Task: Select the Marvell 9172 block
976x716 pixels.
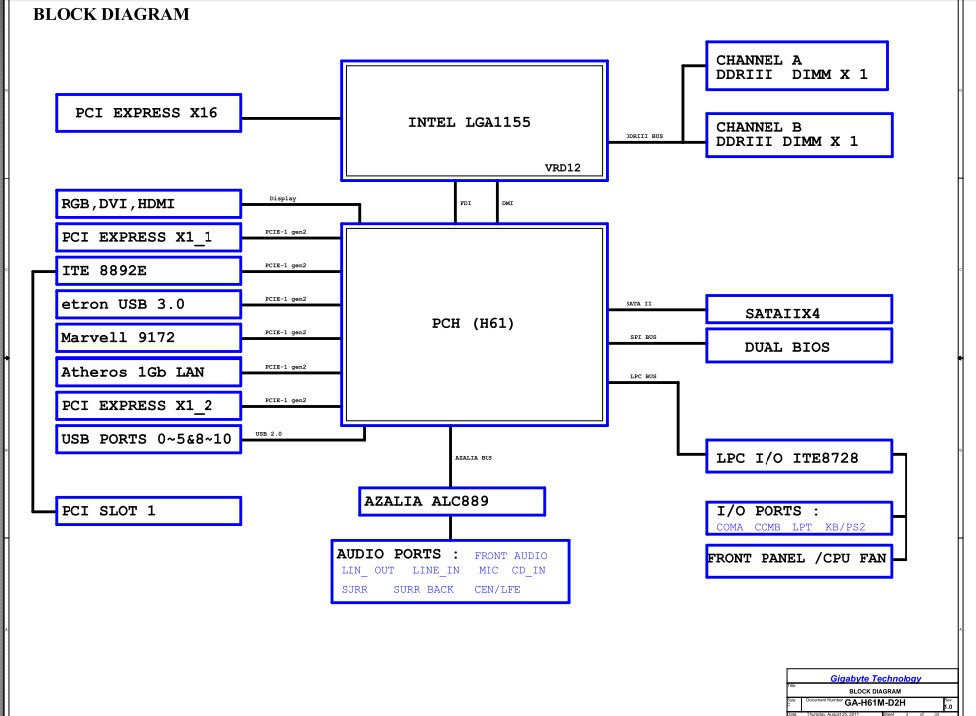Action: [148, 337]
